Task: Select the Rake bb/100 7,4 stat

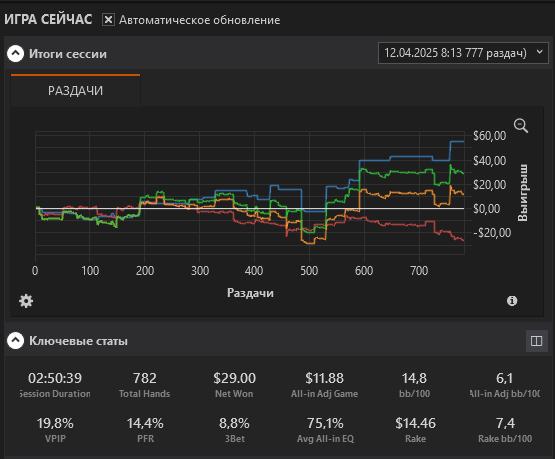Action: coord(505,429)
